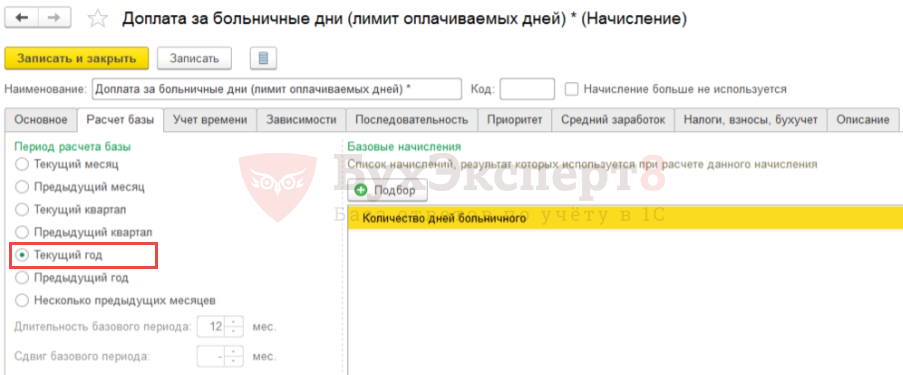The width and height of the screenshot is (903, 375).
Task: Add to favorites with the star icon
Action: coord(98,19)
